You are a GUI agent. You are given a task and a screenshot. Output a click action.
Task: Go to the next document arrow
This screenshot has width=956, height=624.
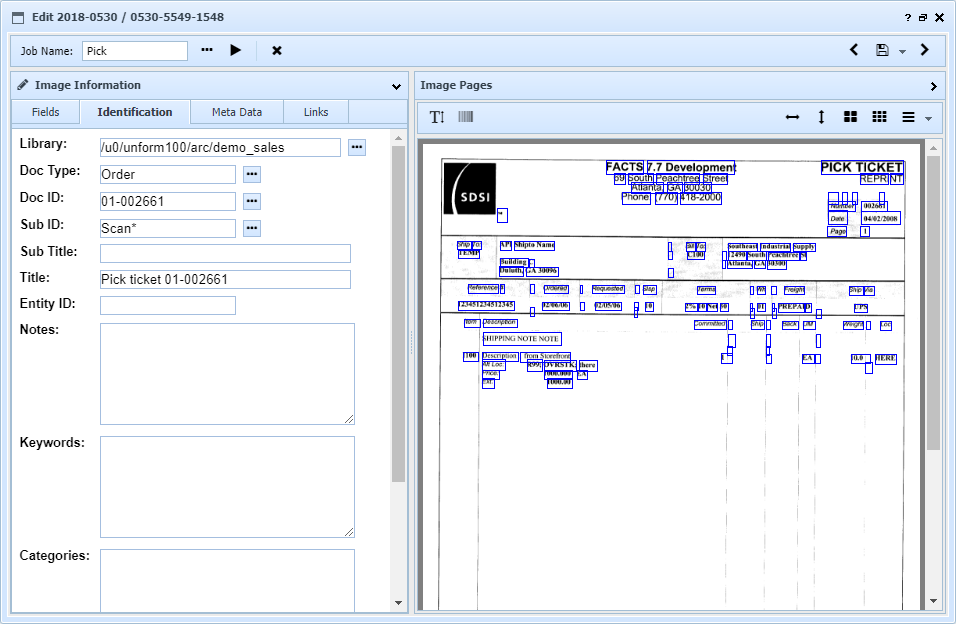coord(925,50)
